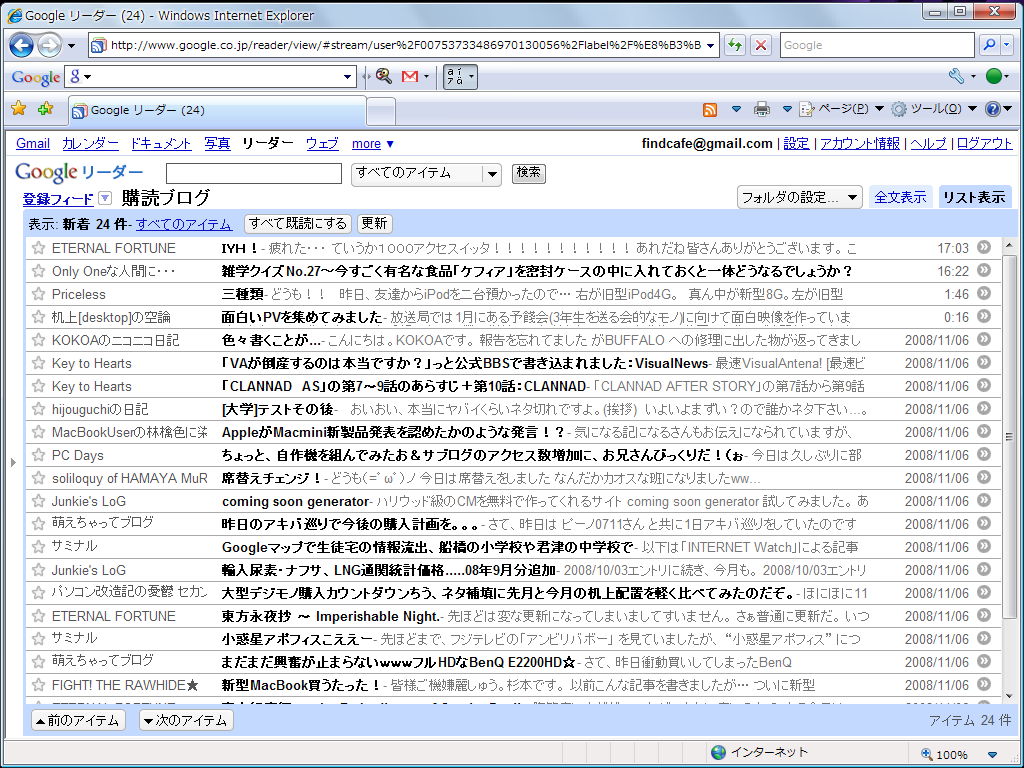This screenshot has height=768, width=1024.
Task: Switch to 全文表示 view
Action: click(900, 197)
